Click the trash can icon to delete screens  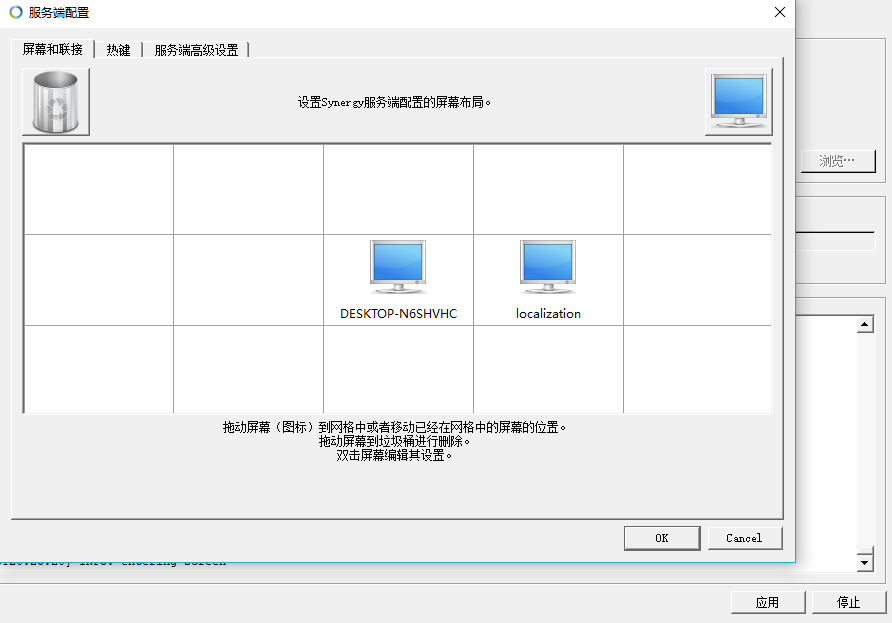tap(55, 100)
